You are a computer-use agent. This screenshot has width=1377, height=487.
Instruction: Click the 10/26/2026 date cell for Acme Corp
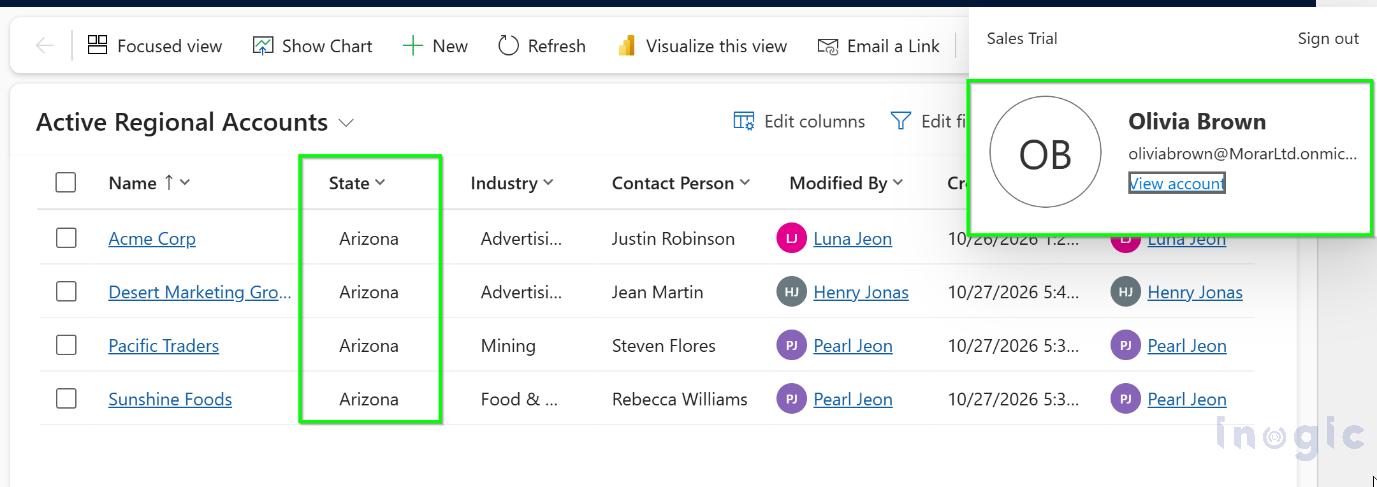[x=1013, y=239]
